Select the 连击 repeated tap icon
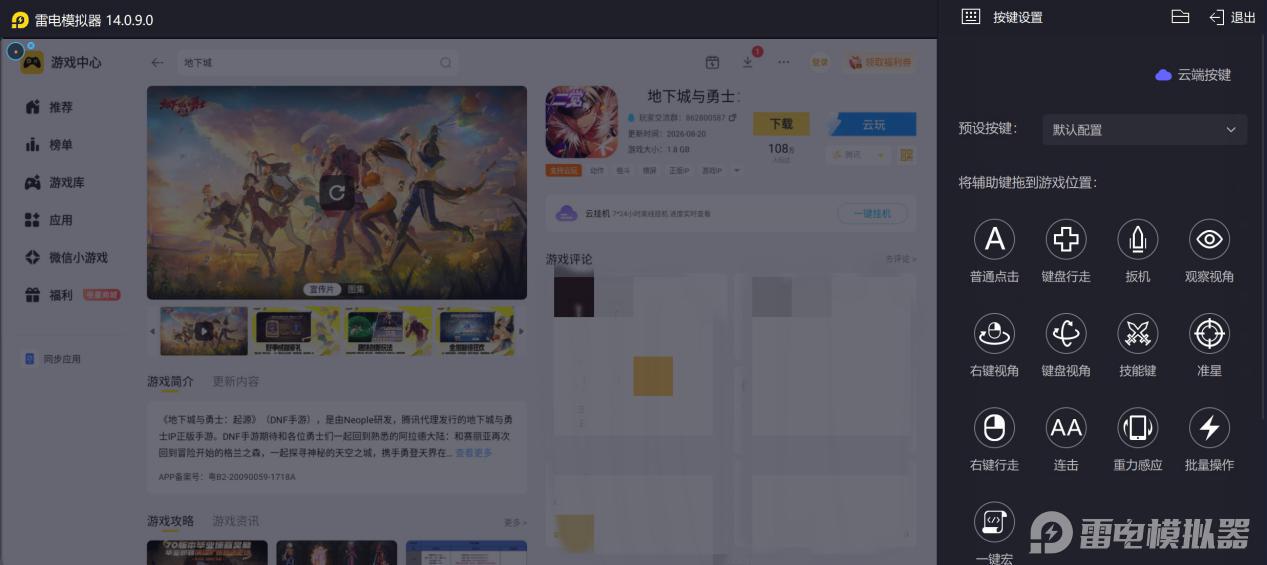The width and height of the screenshot is (1267, 565). click(1066, 428)
